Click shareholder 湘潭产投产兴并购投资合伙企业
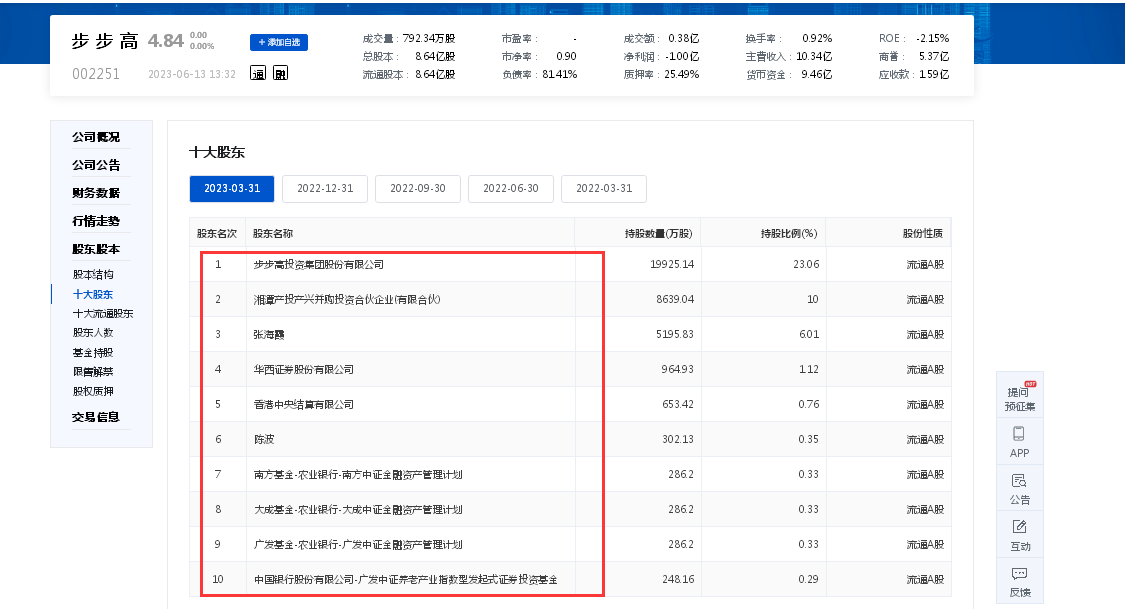 click(x=347, y=300)
